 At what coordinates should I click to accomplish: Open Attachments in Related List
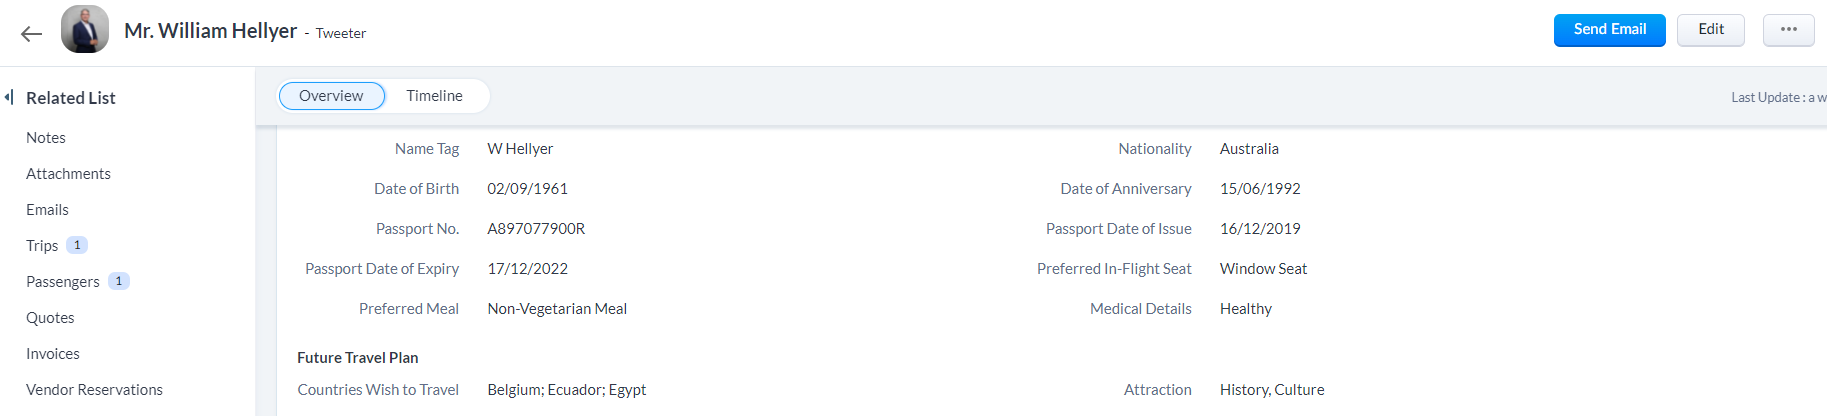coord(68,174)
